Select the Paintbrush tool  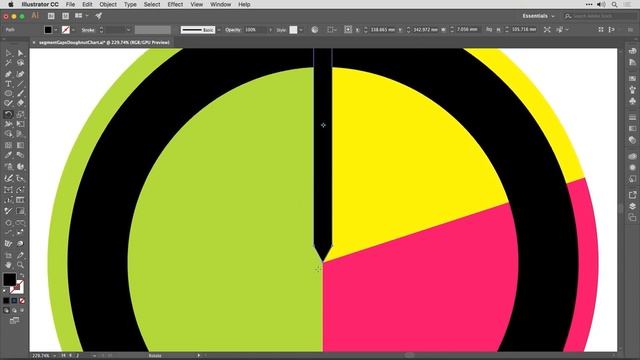pos(20,93)
